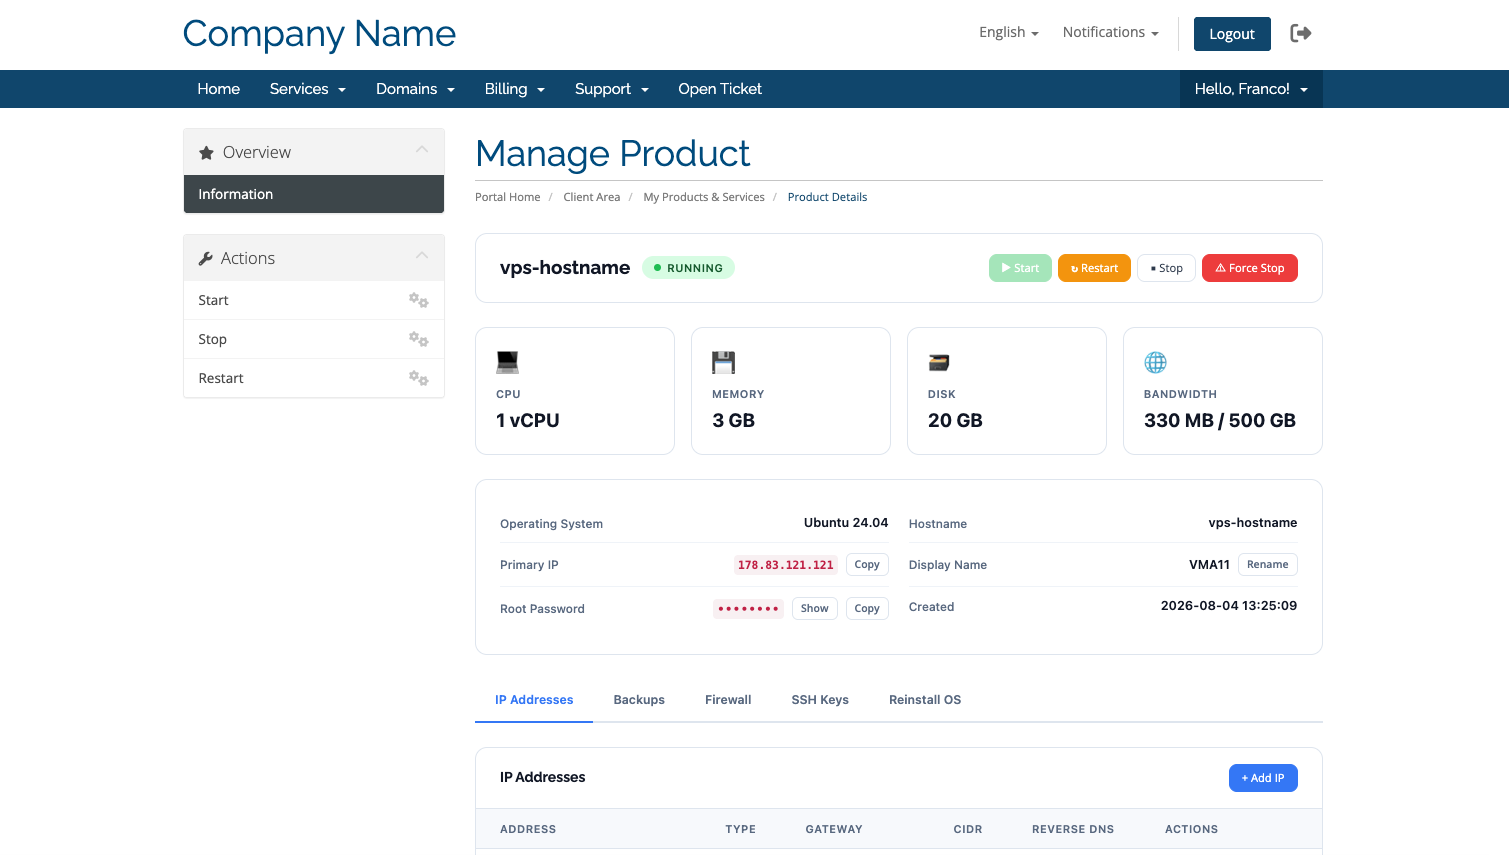
Task: Click the Memory floppy disk icon
Action: (724, 362)
